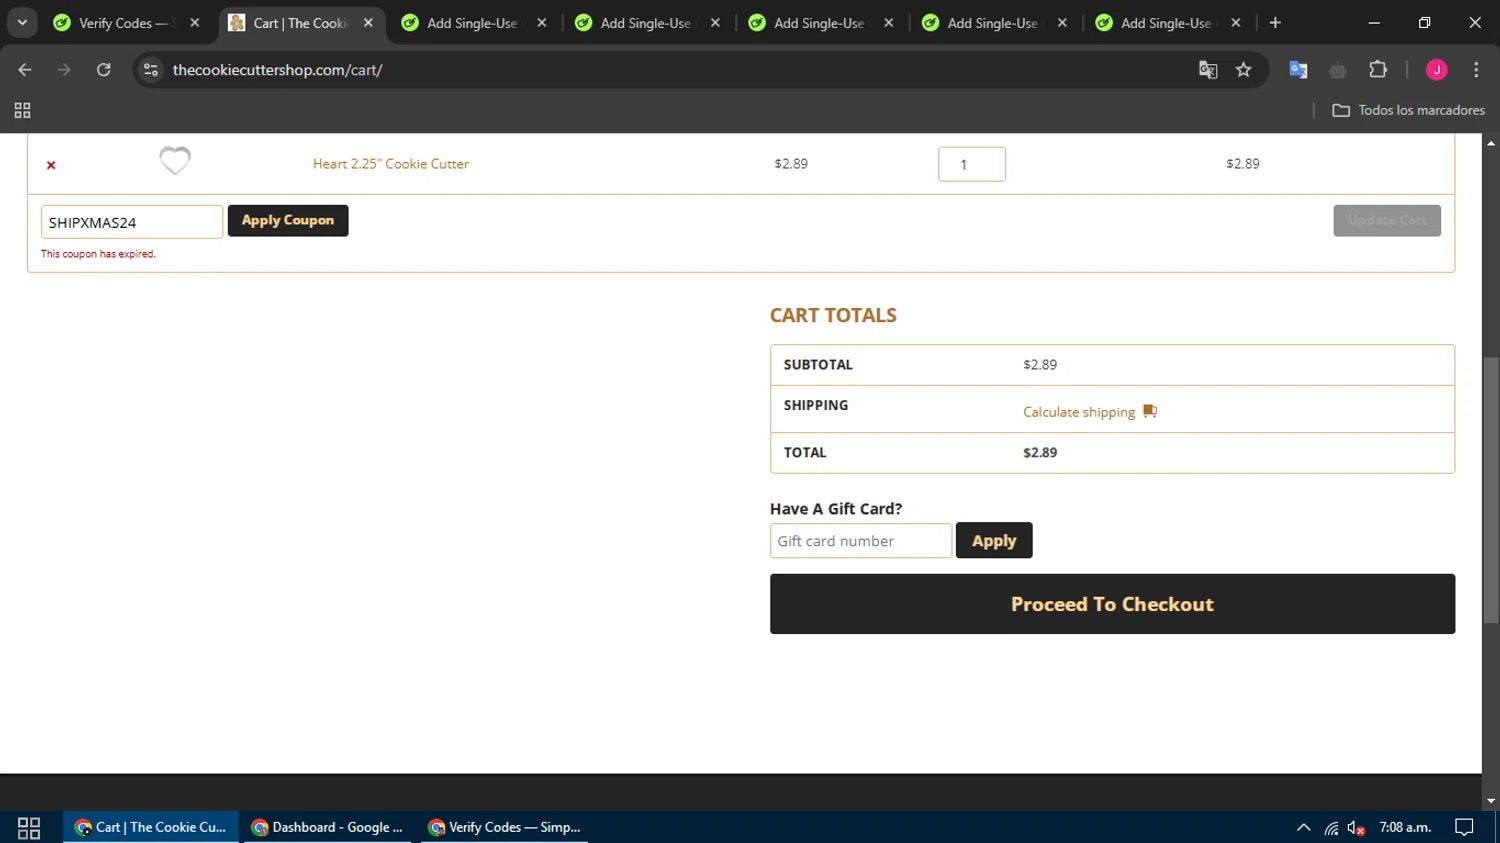Click the SUBTOTAL value $2.89

click(1040, 365)
